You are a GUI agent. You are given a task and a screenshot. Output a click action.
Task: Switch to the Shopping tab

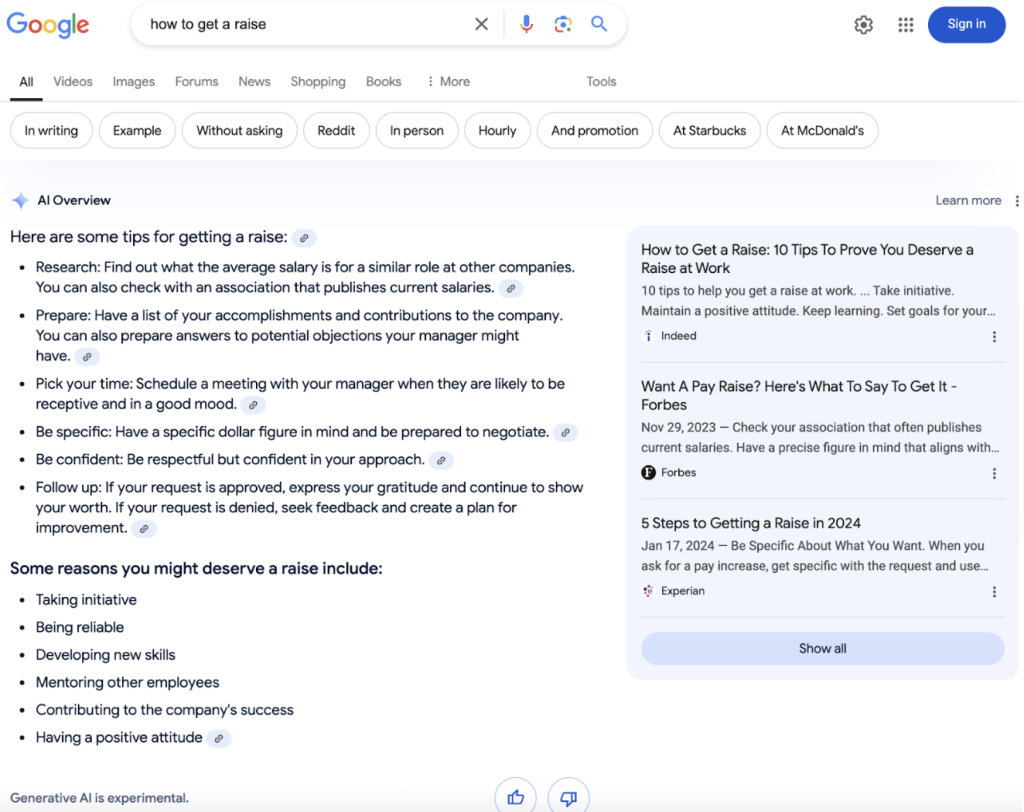(x=318, y=82)
